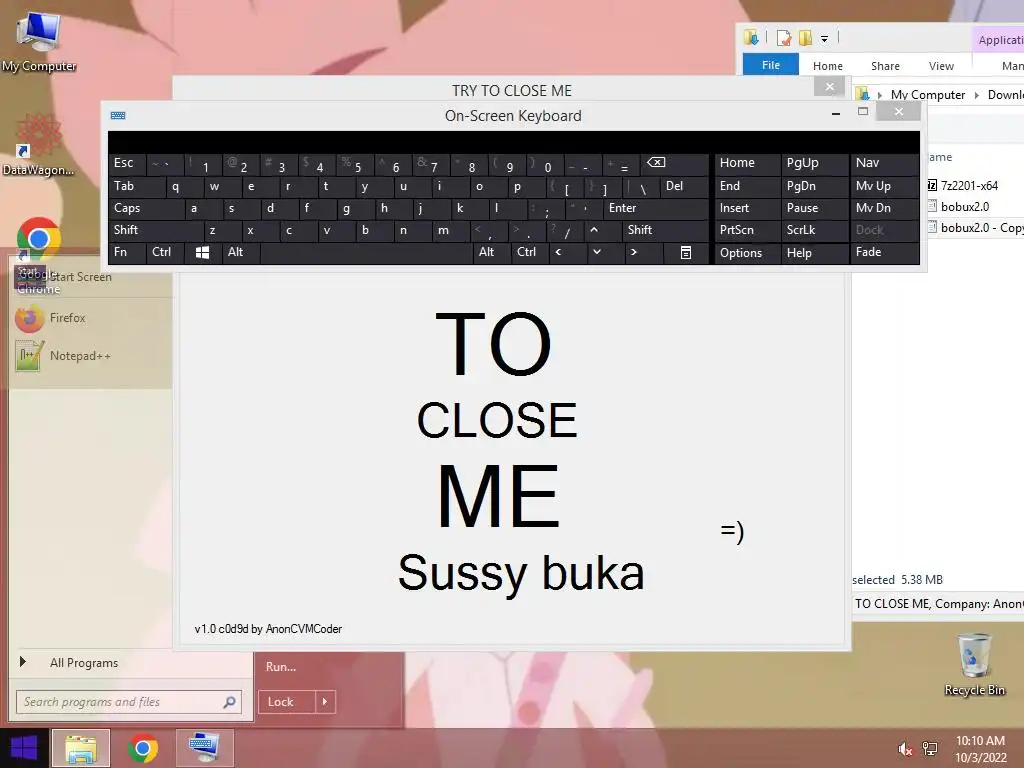Click the Esc key on keyboard
The height and width of the screenshot is (768, 1024).
(x=127, y=163)
